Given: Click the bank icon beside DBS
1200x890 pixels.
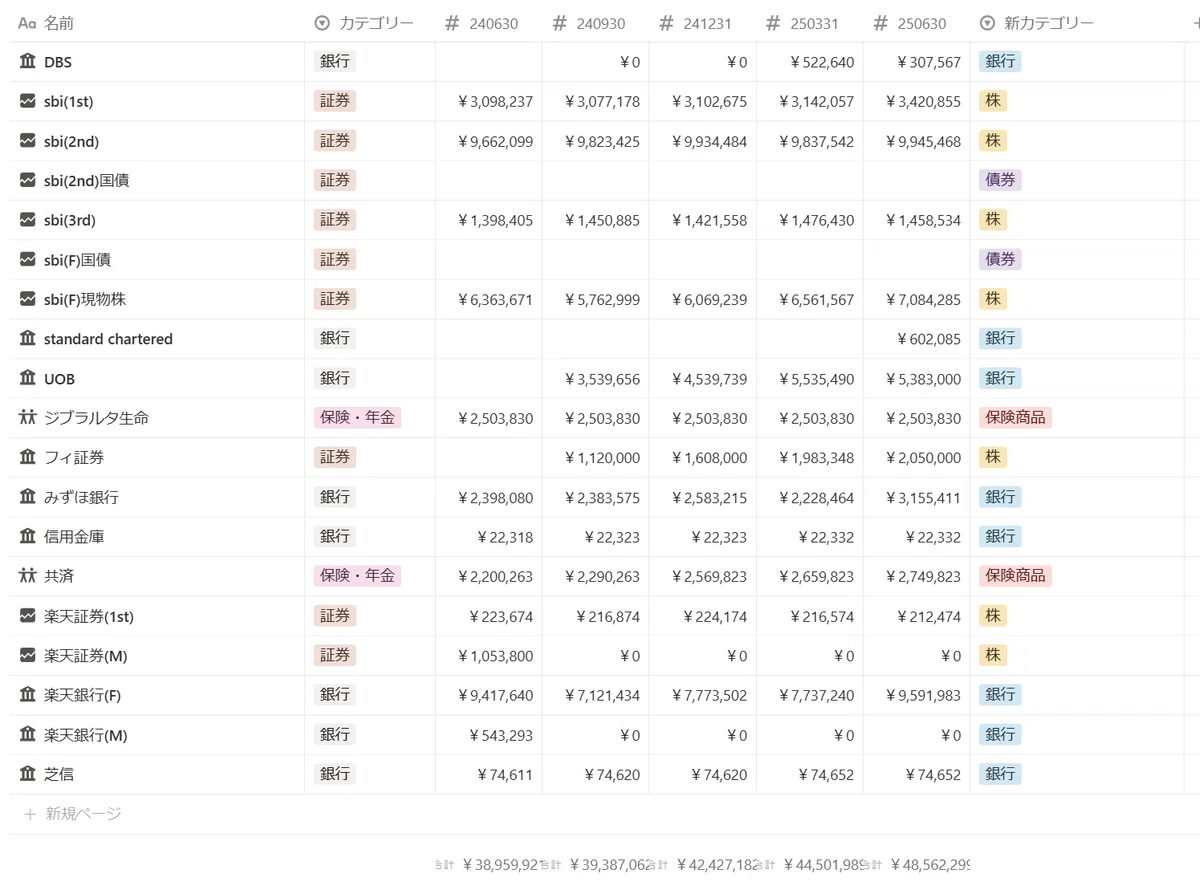Looking at the screenshot, I should pyautogui.click(x=27, y=62).
